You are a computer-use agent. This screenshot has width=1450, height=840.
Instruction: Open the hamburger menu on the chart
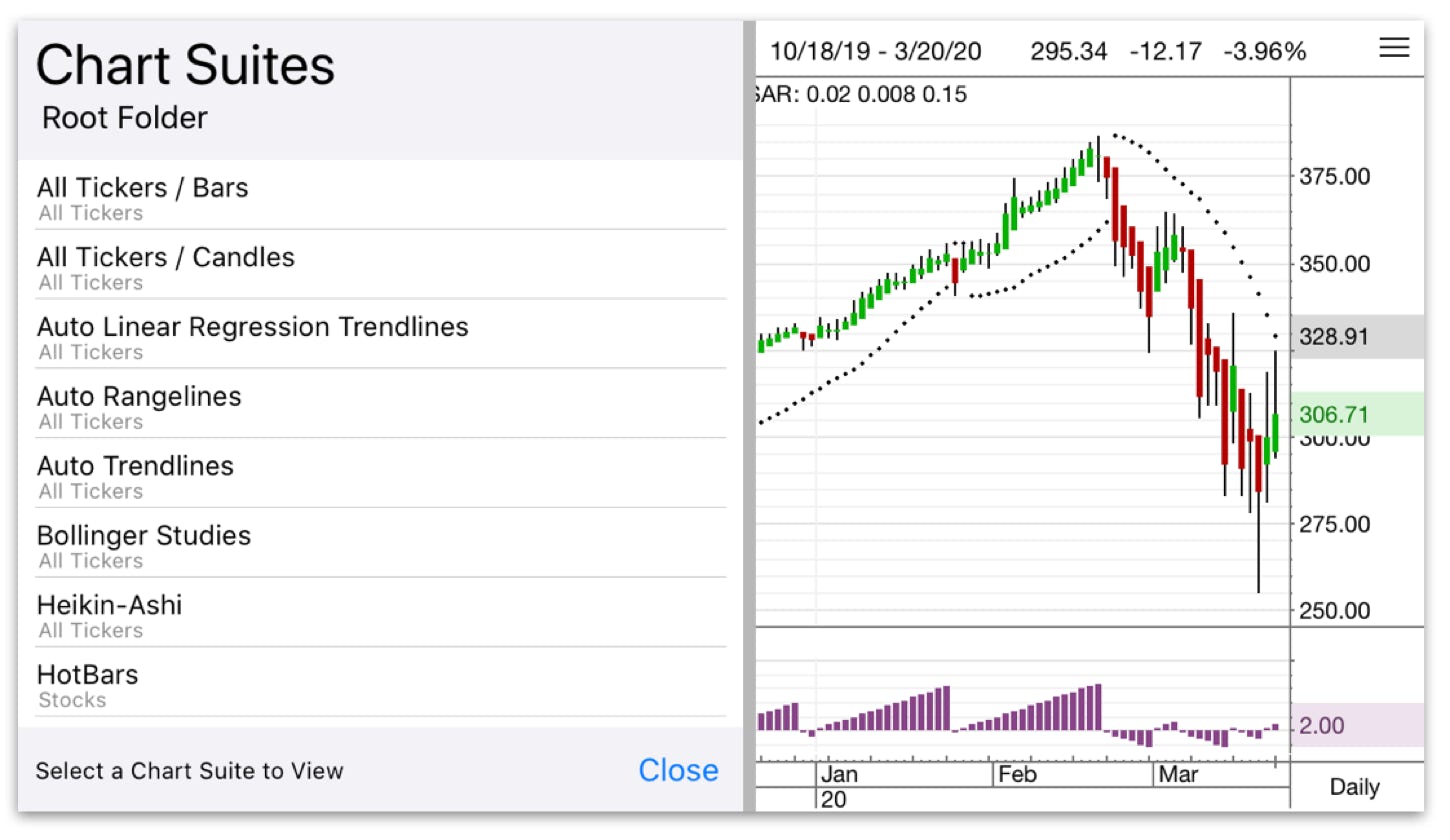(x=1394, y=48)
